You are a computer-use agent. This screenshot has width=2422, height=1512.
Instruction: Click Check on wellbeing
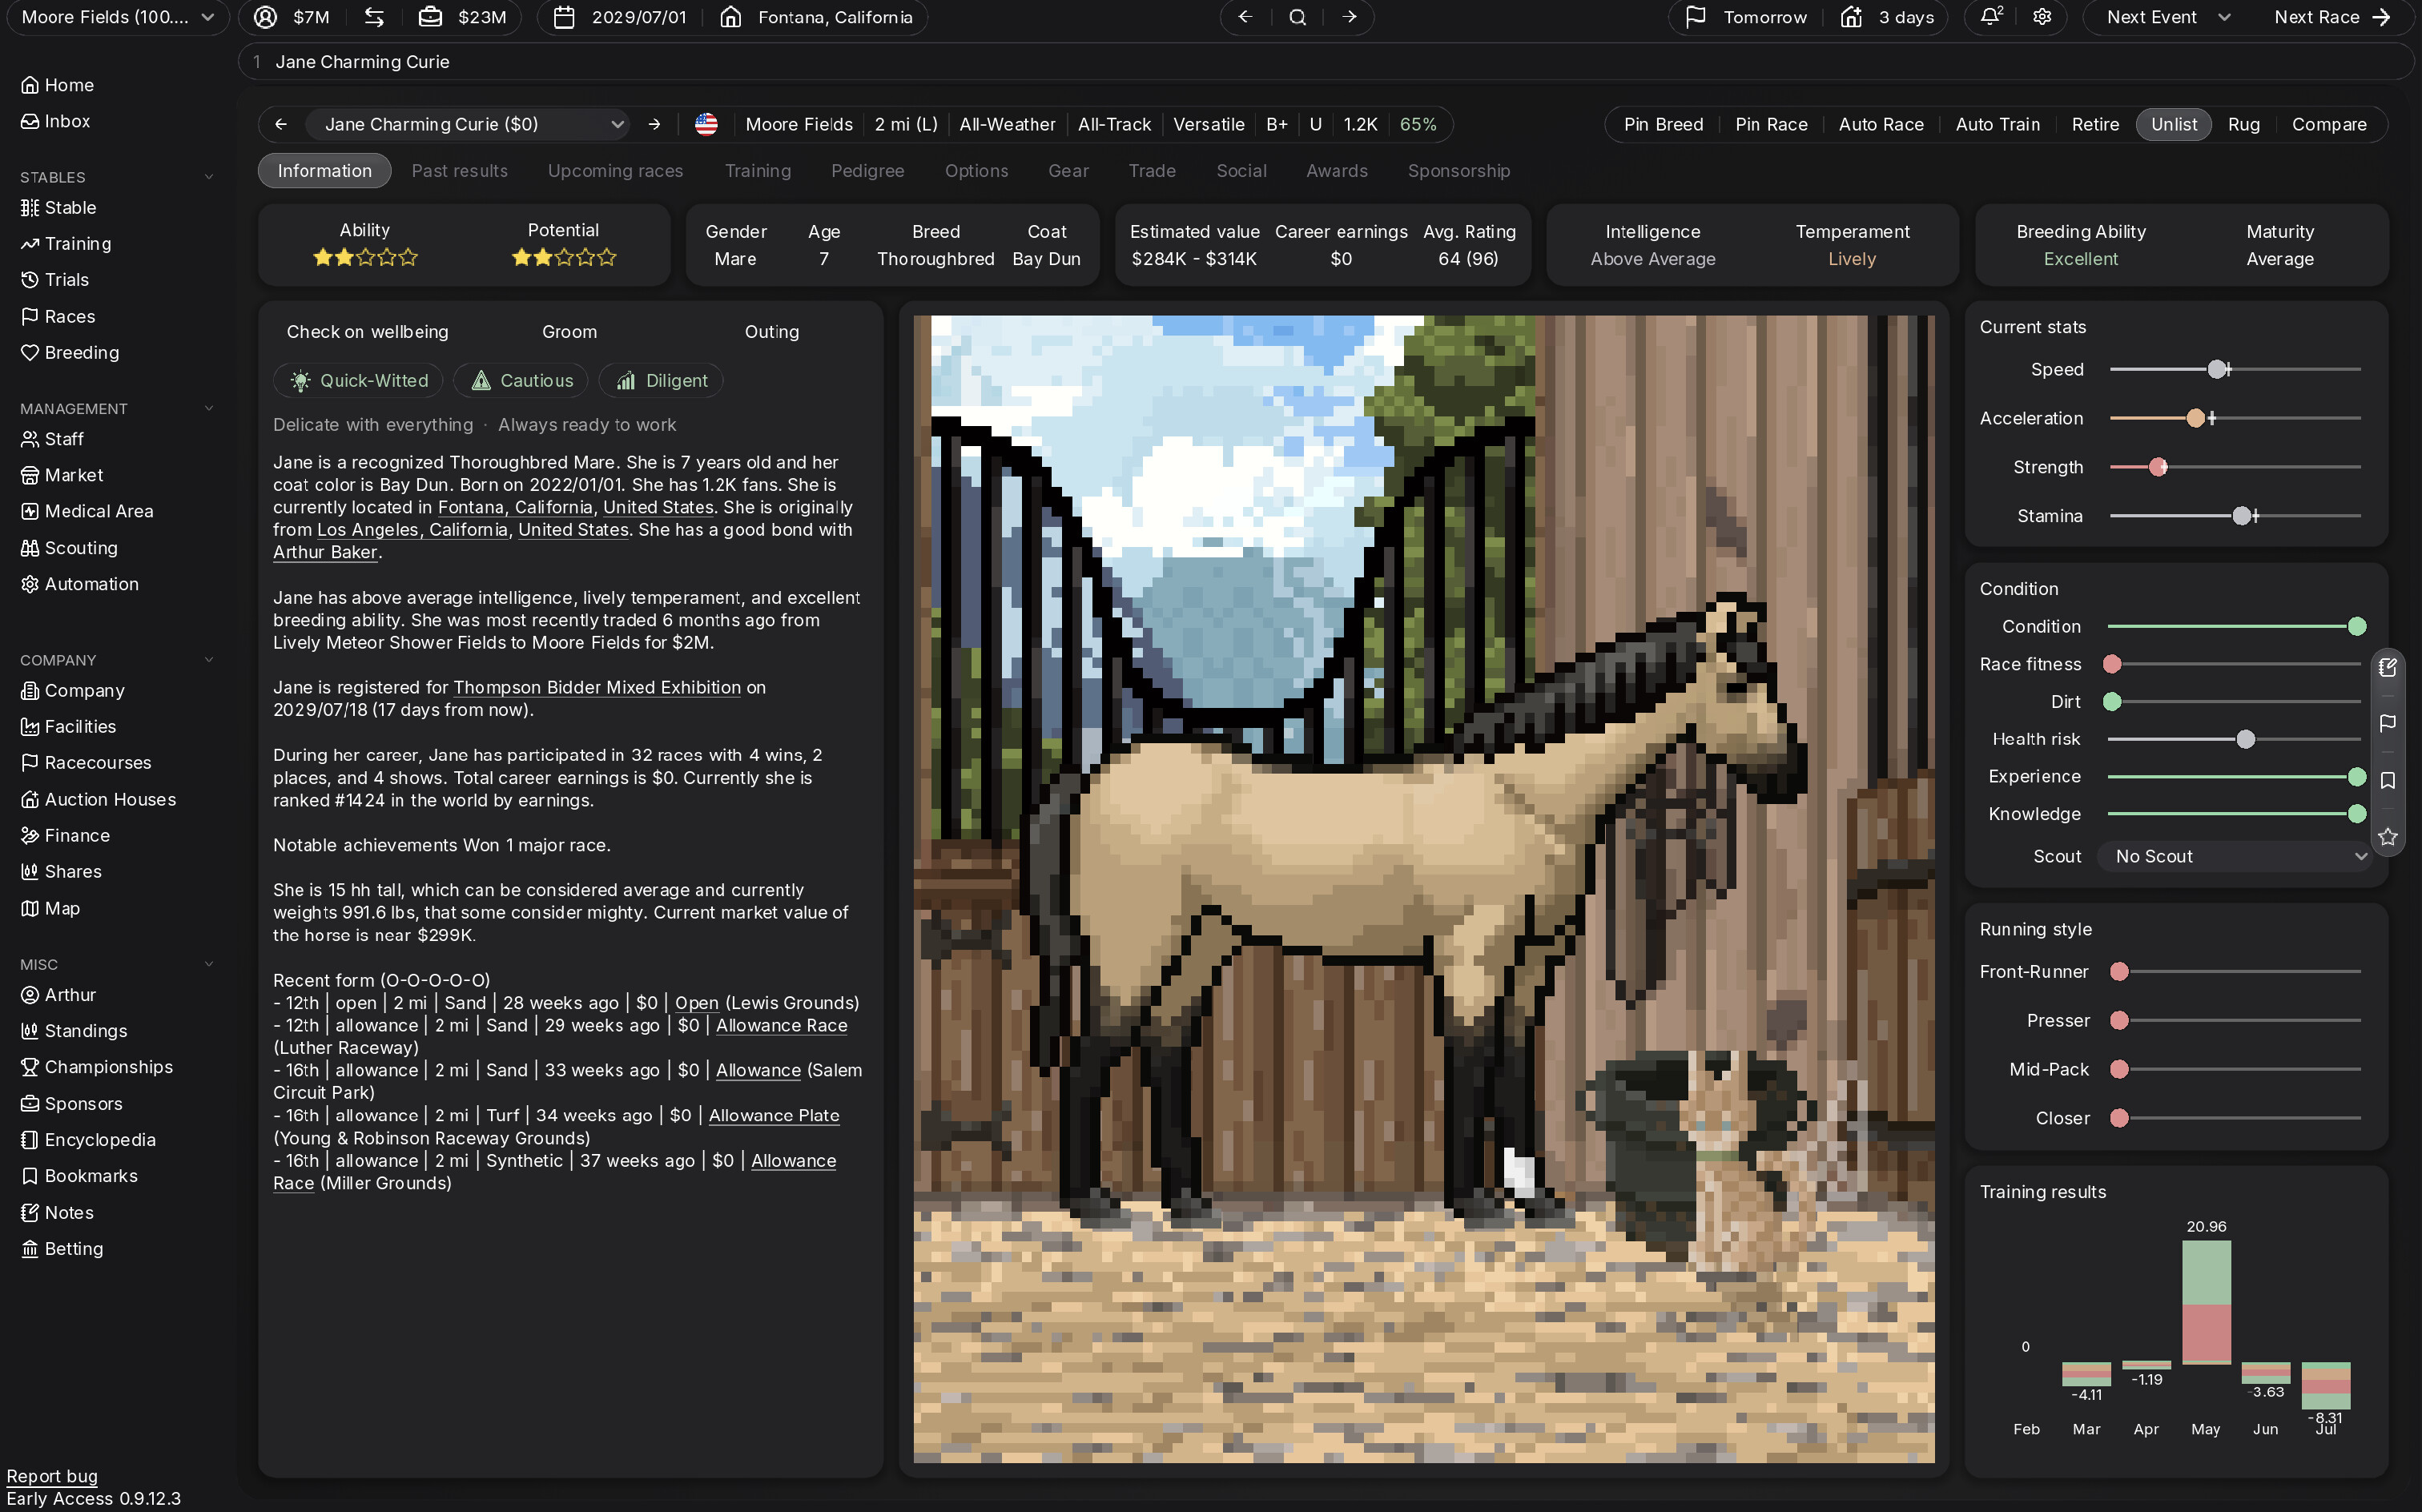tap(367, 332)
